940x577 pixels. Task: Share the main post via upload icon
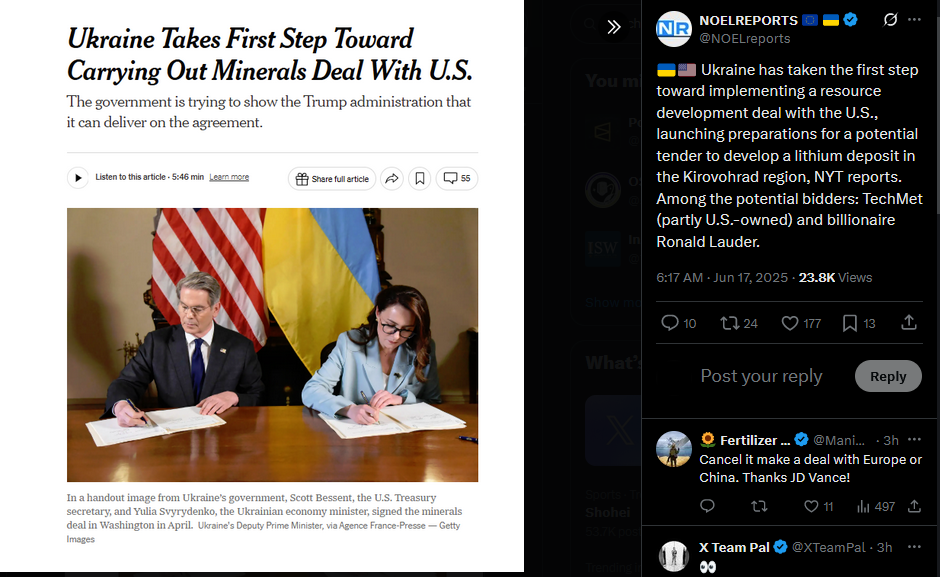click(909, 323)
